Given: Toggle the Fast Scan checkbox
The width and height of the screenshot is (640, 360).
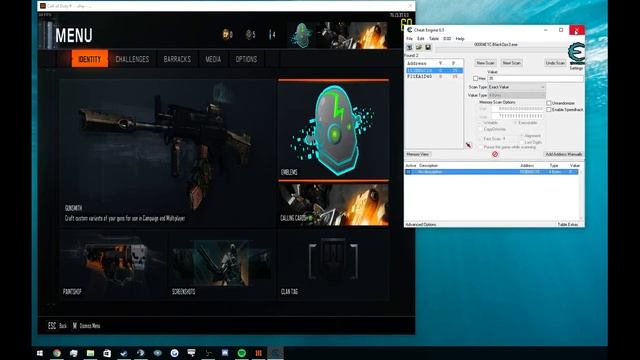Looking at the screenshot, I should point(481,139).
